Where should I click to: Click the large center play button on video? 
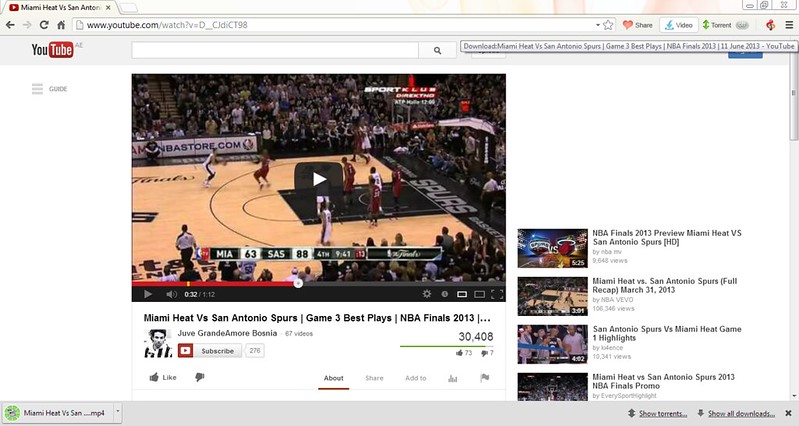click(x=318, y=179)
